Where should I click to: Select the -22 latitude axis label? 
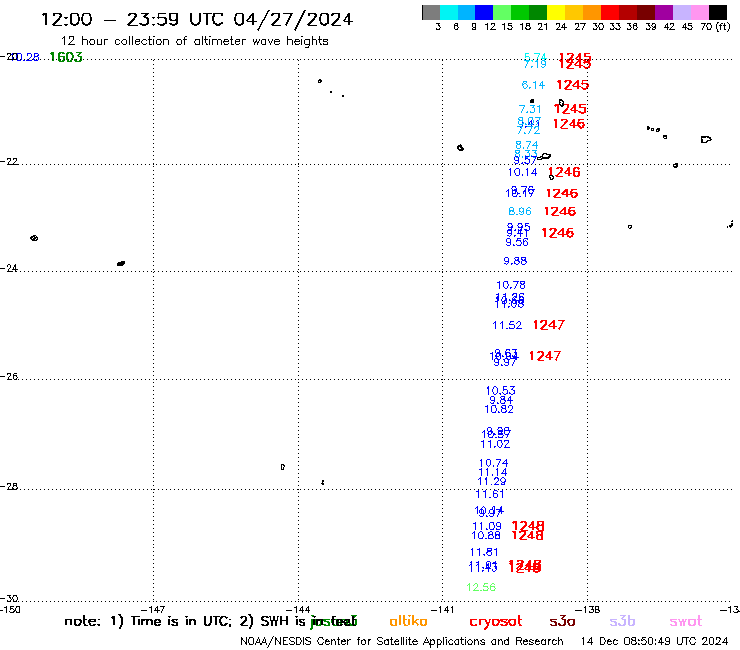(9, 161)
